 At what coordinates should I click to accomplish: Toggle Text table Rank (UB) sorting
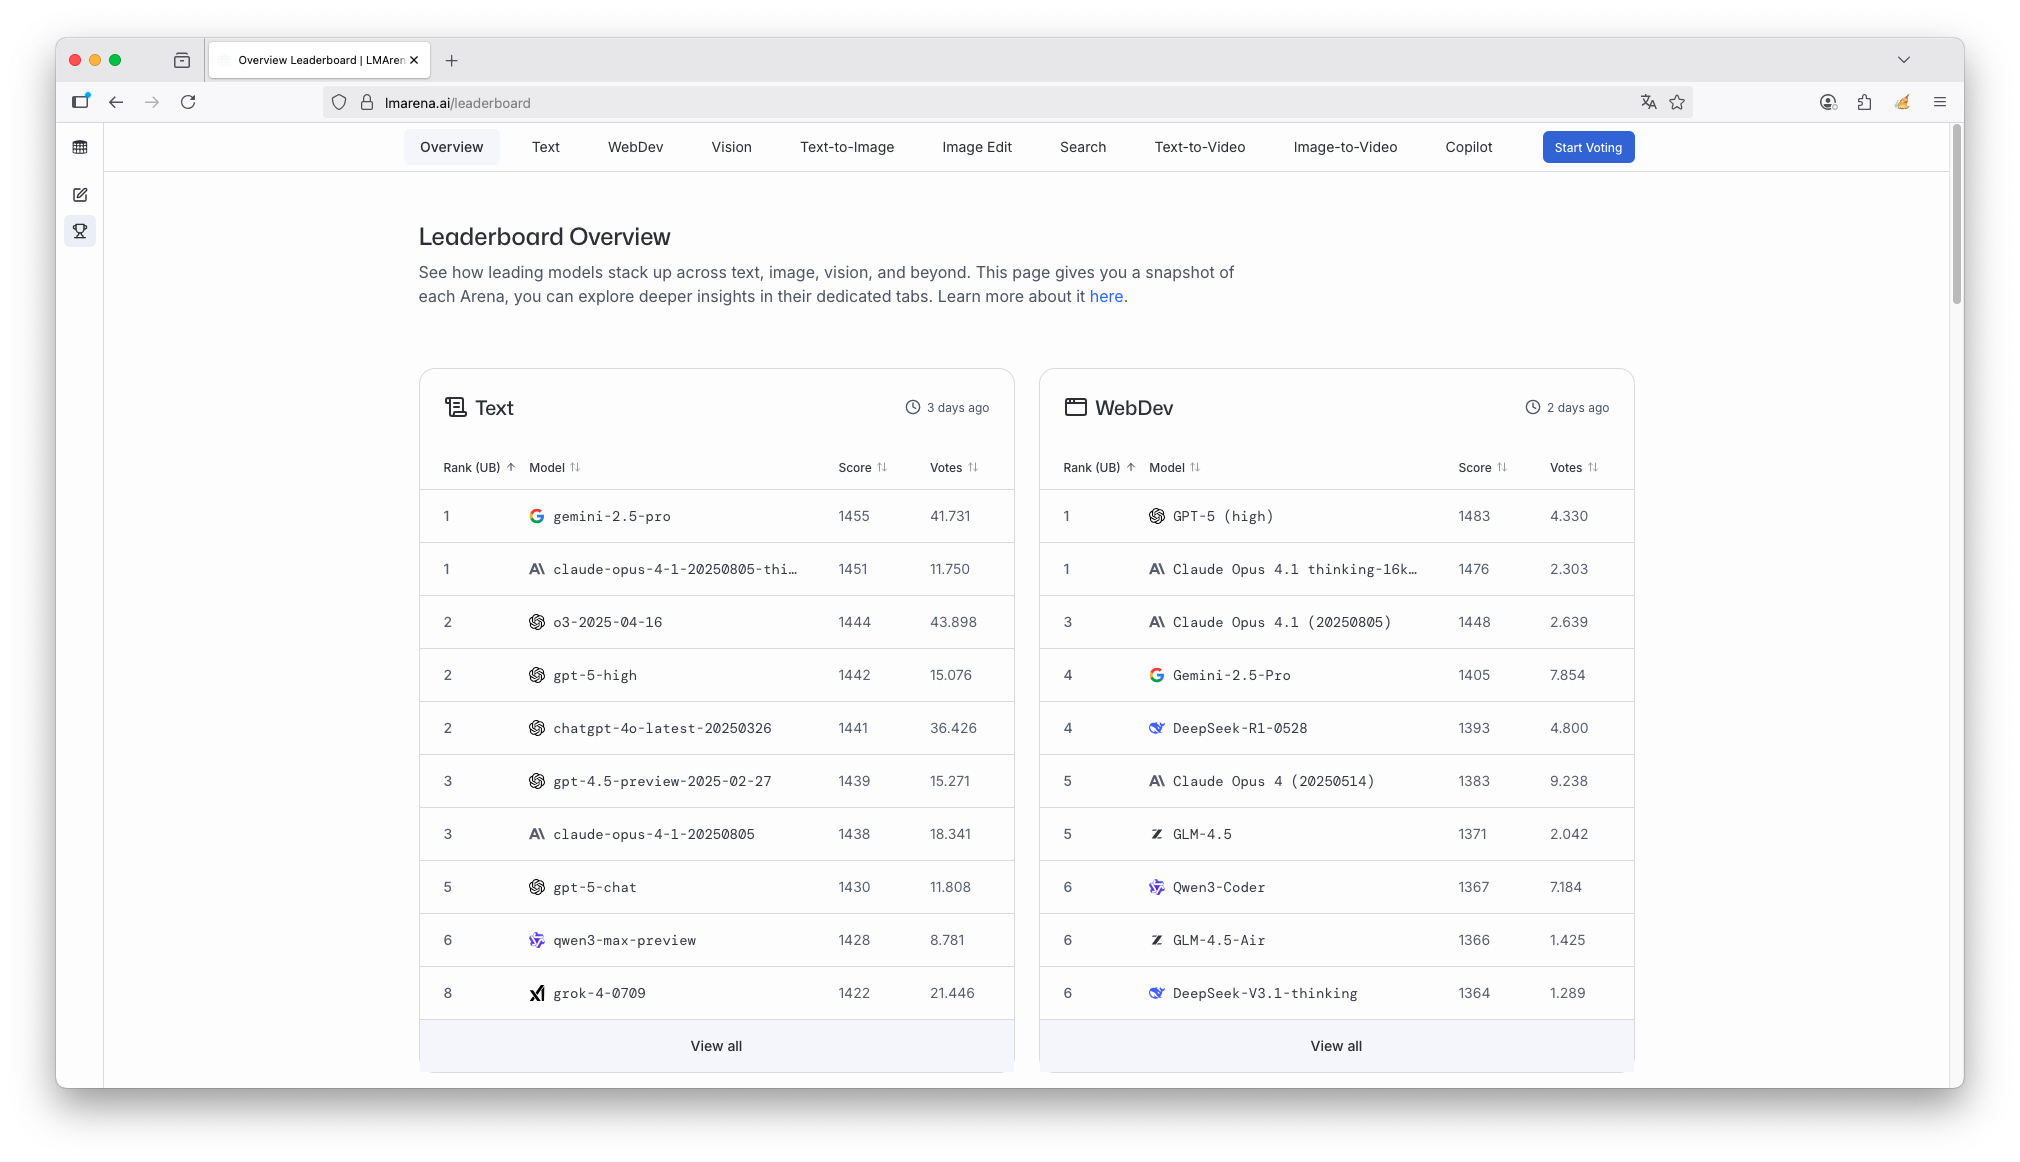479,467
